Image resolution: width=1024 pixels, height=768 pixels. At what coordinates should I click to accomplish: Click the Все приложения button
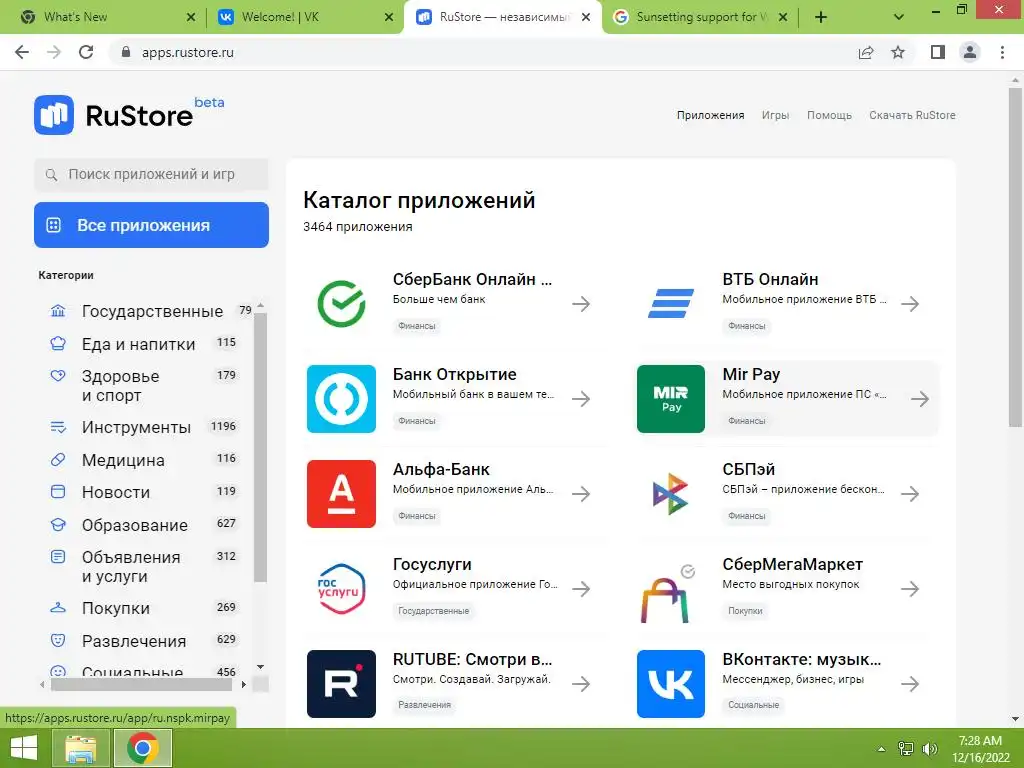pyautogui.click(x=152, y=225)
